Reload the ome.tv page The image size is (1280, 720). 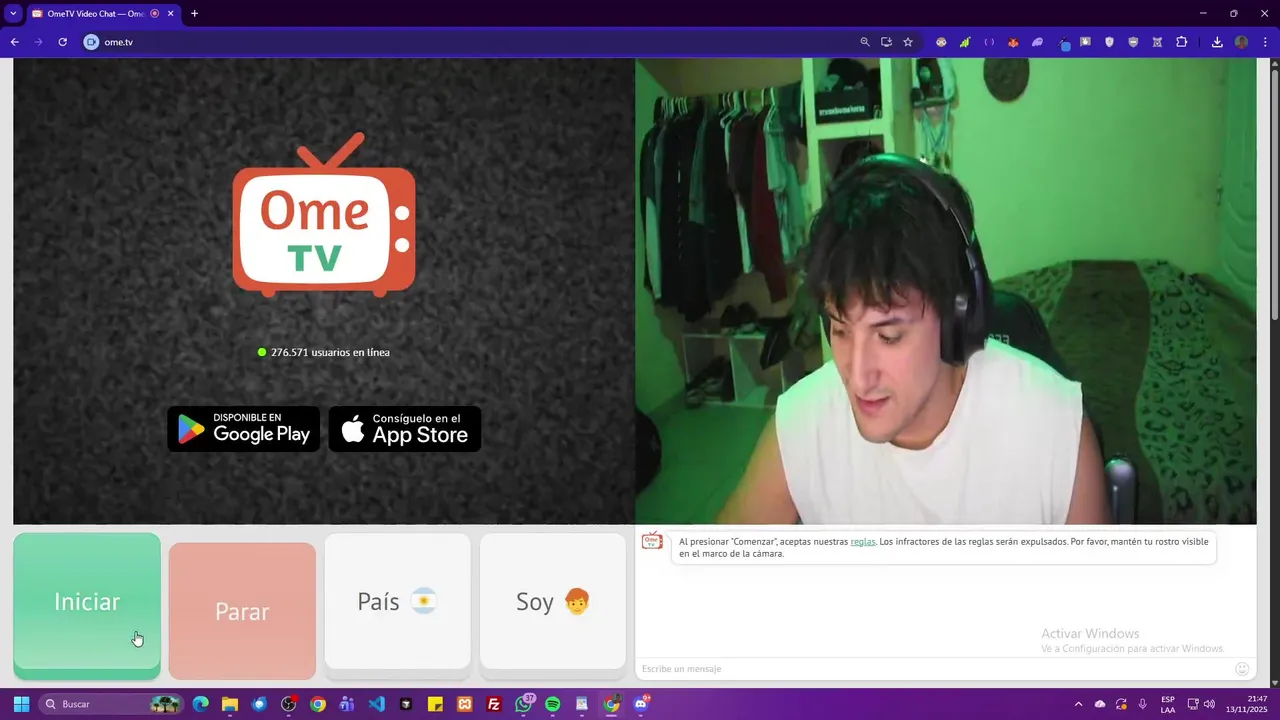[x=62, y=42]
